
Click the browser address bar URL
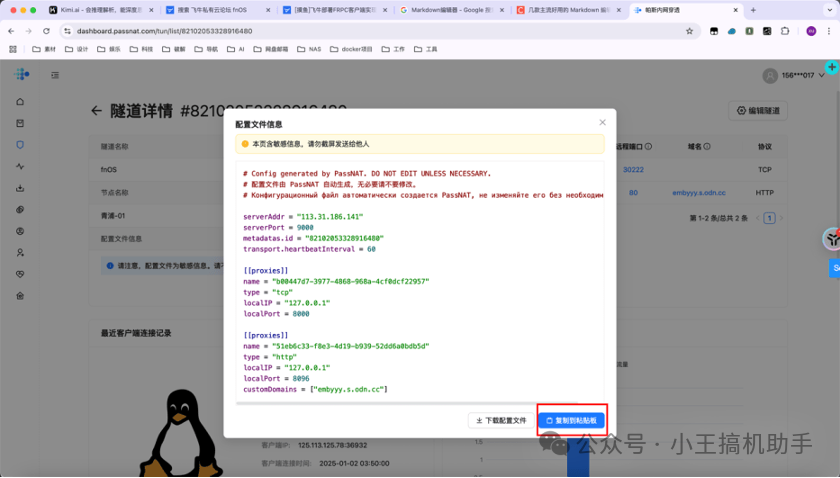200,31
